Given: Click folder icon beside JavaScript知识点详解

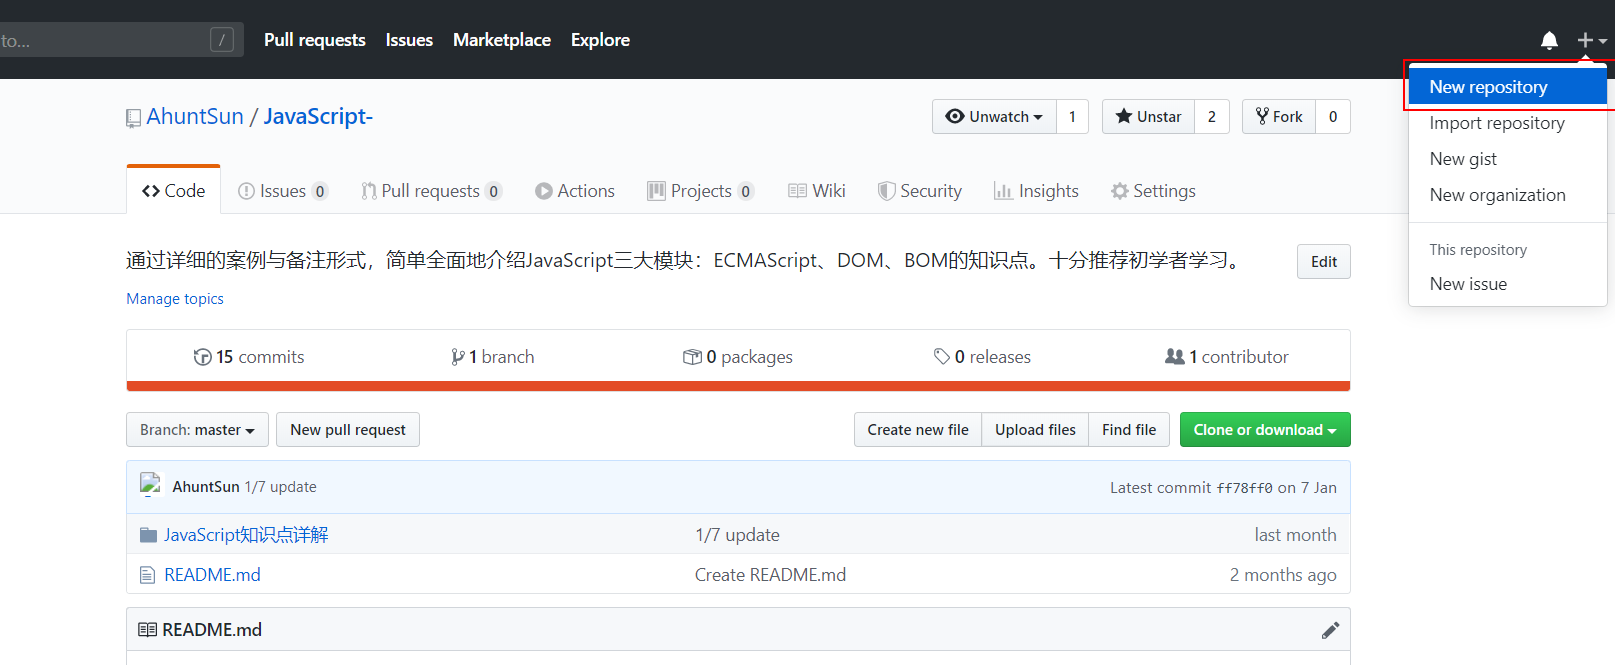Looking at the screenshot, I should click(x=148, y=535).
